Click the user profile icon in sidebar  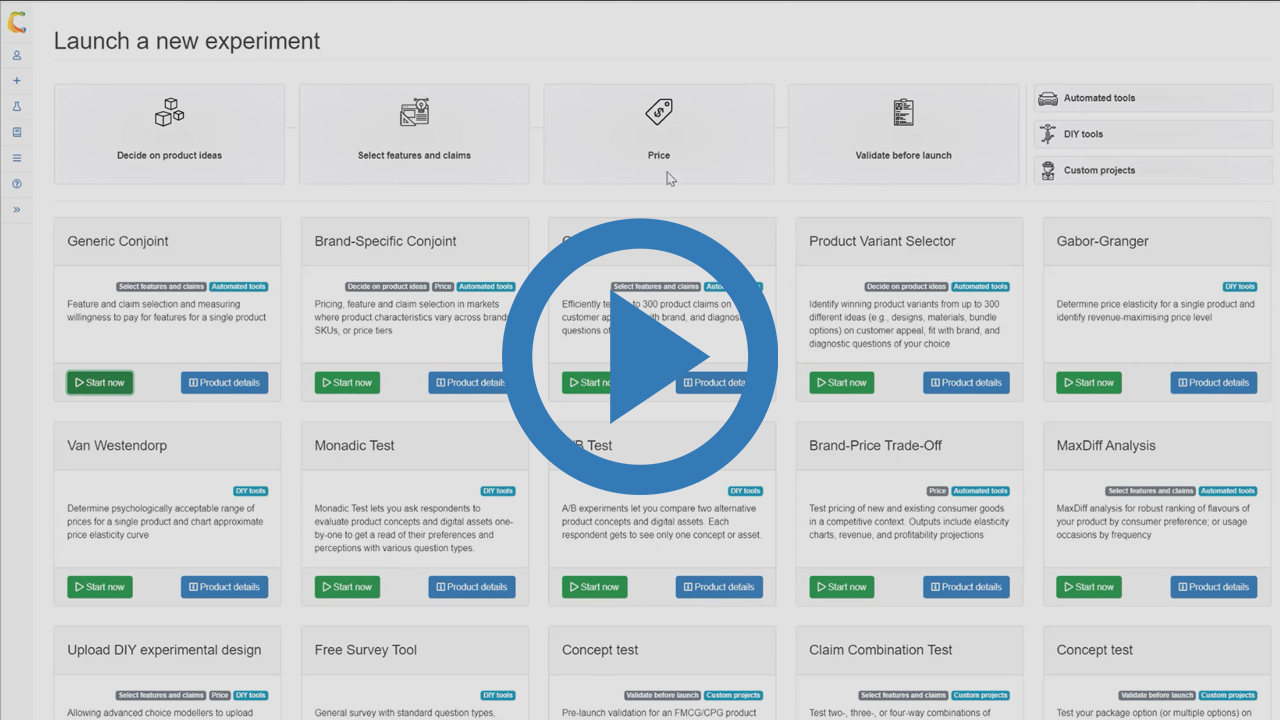(16, 55)
